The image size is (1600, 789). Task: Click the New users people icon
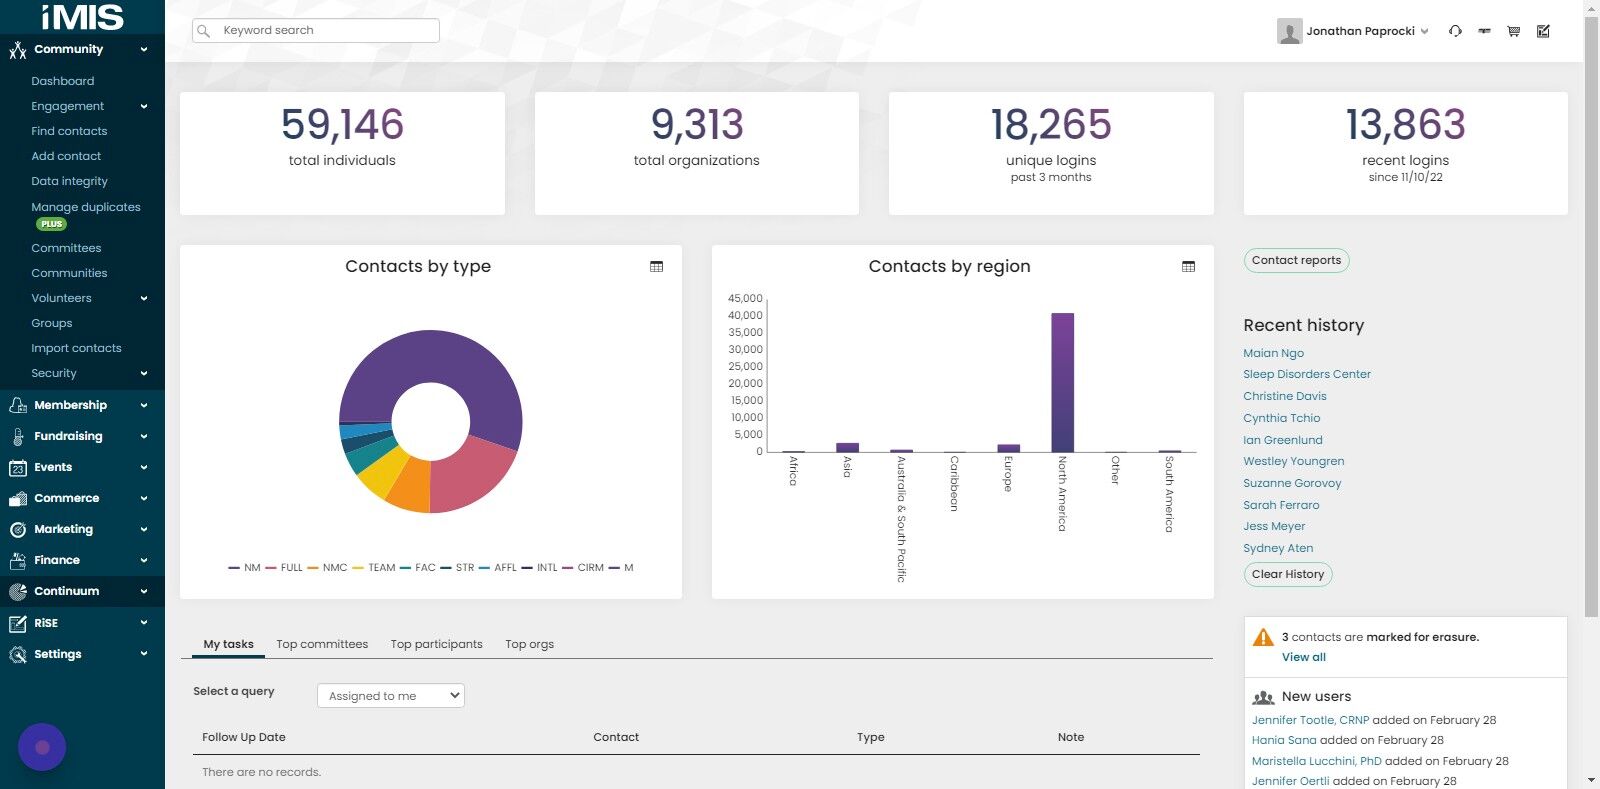tap(1264, 697)
